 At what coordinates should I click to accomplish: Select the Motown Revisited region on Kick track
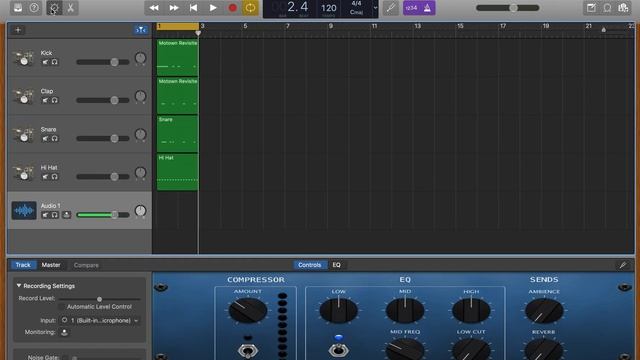[x=178, y=58]
